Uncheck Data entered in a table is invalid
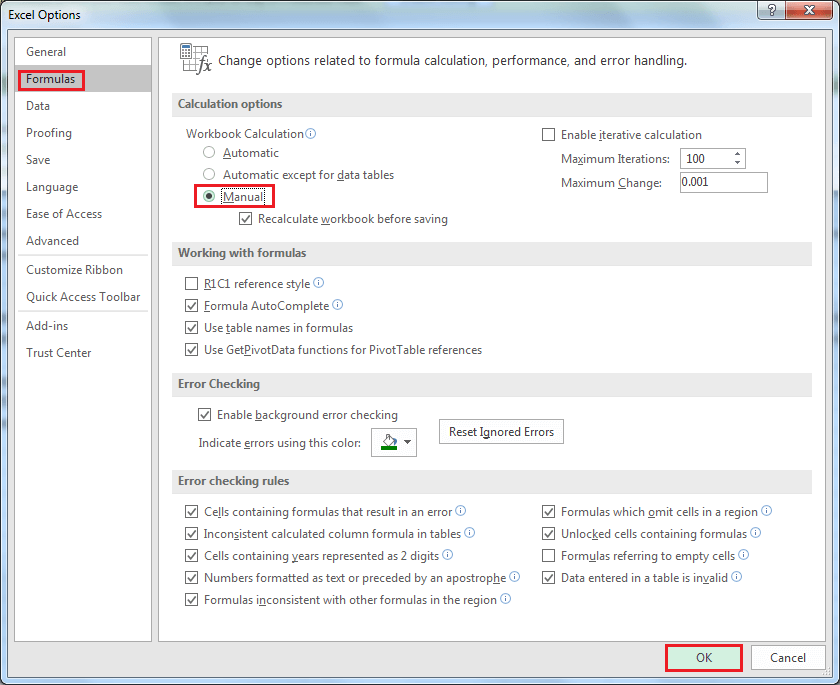This screenshot has height=685, width=840. click(549, 577)
